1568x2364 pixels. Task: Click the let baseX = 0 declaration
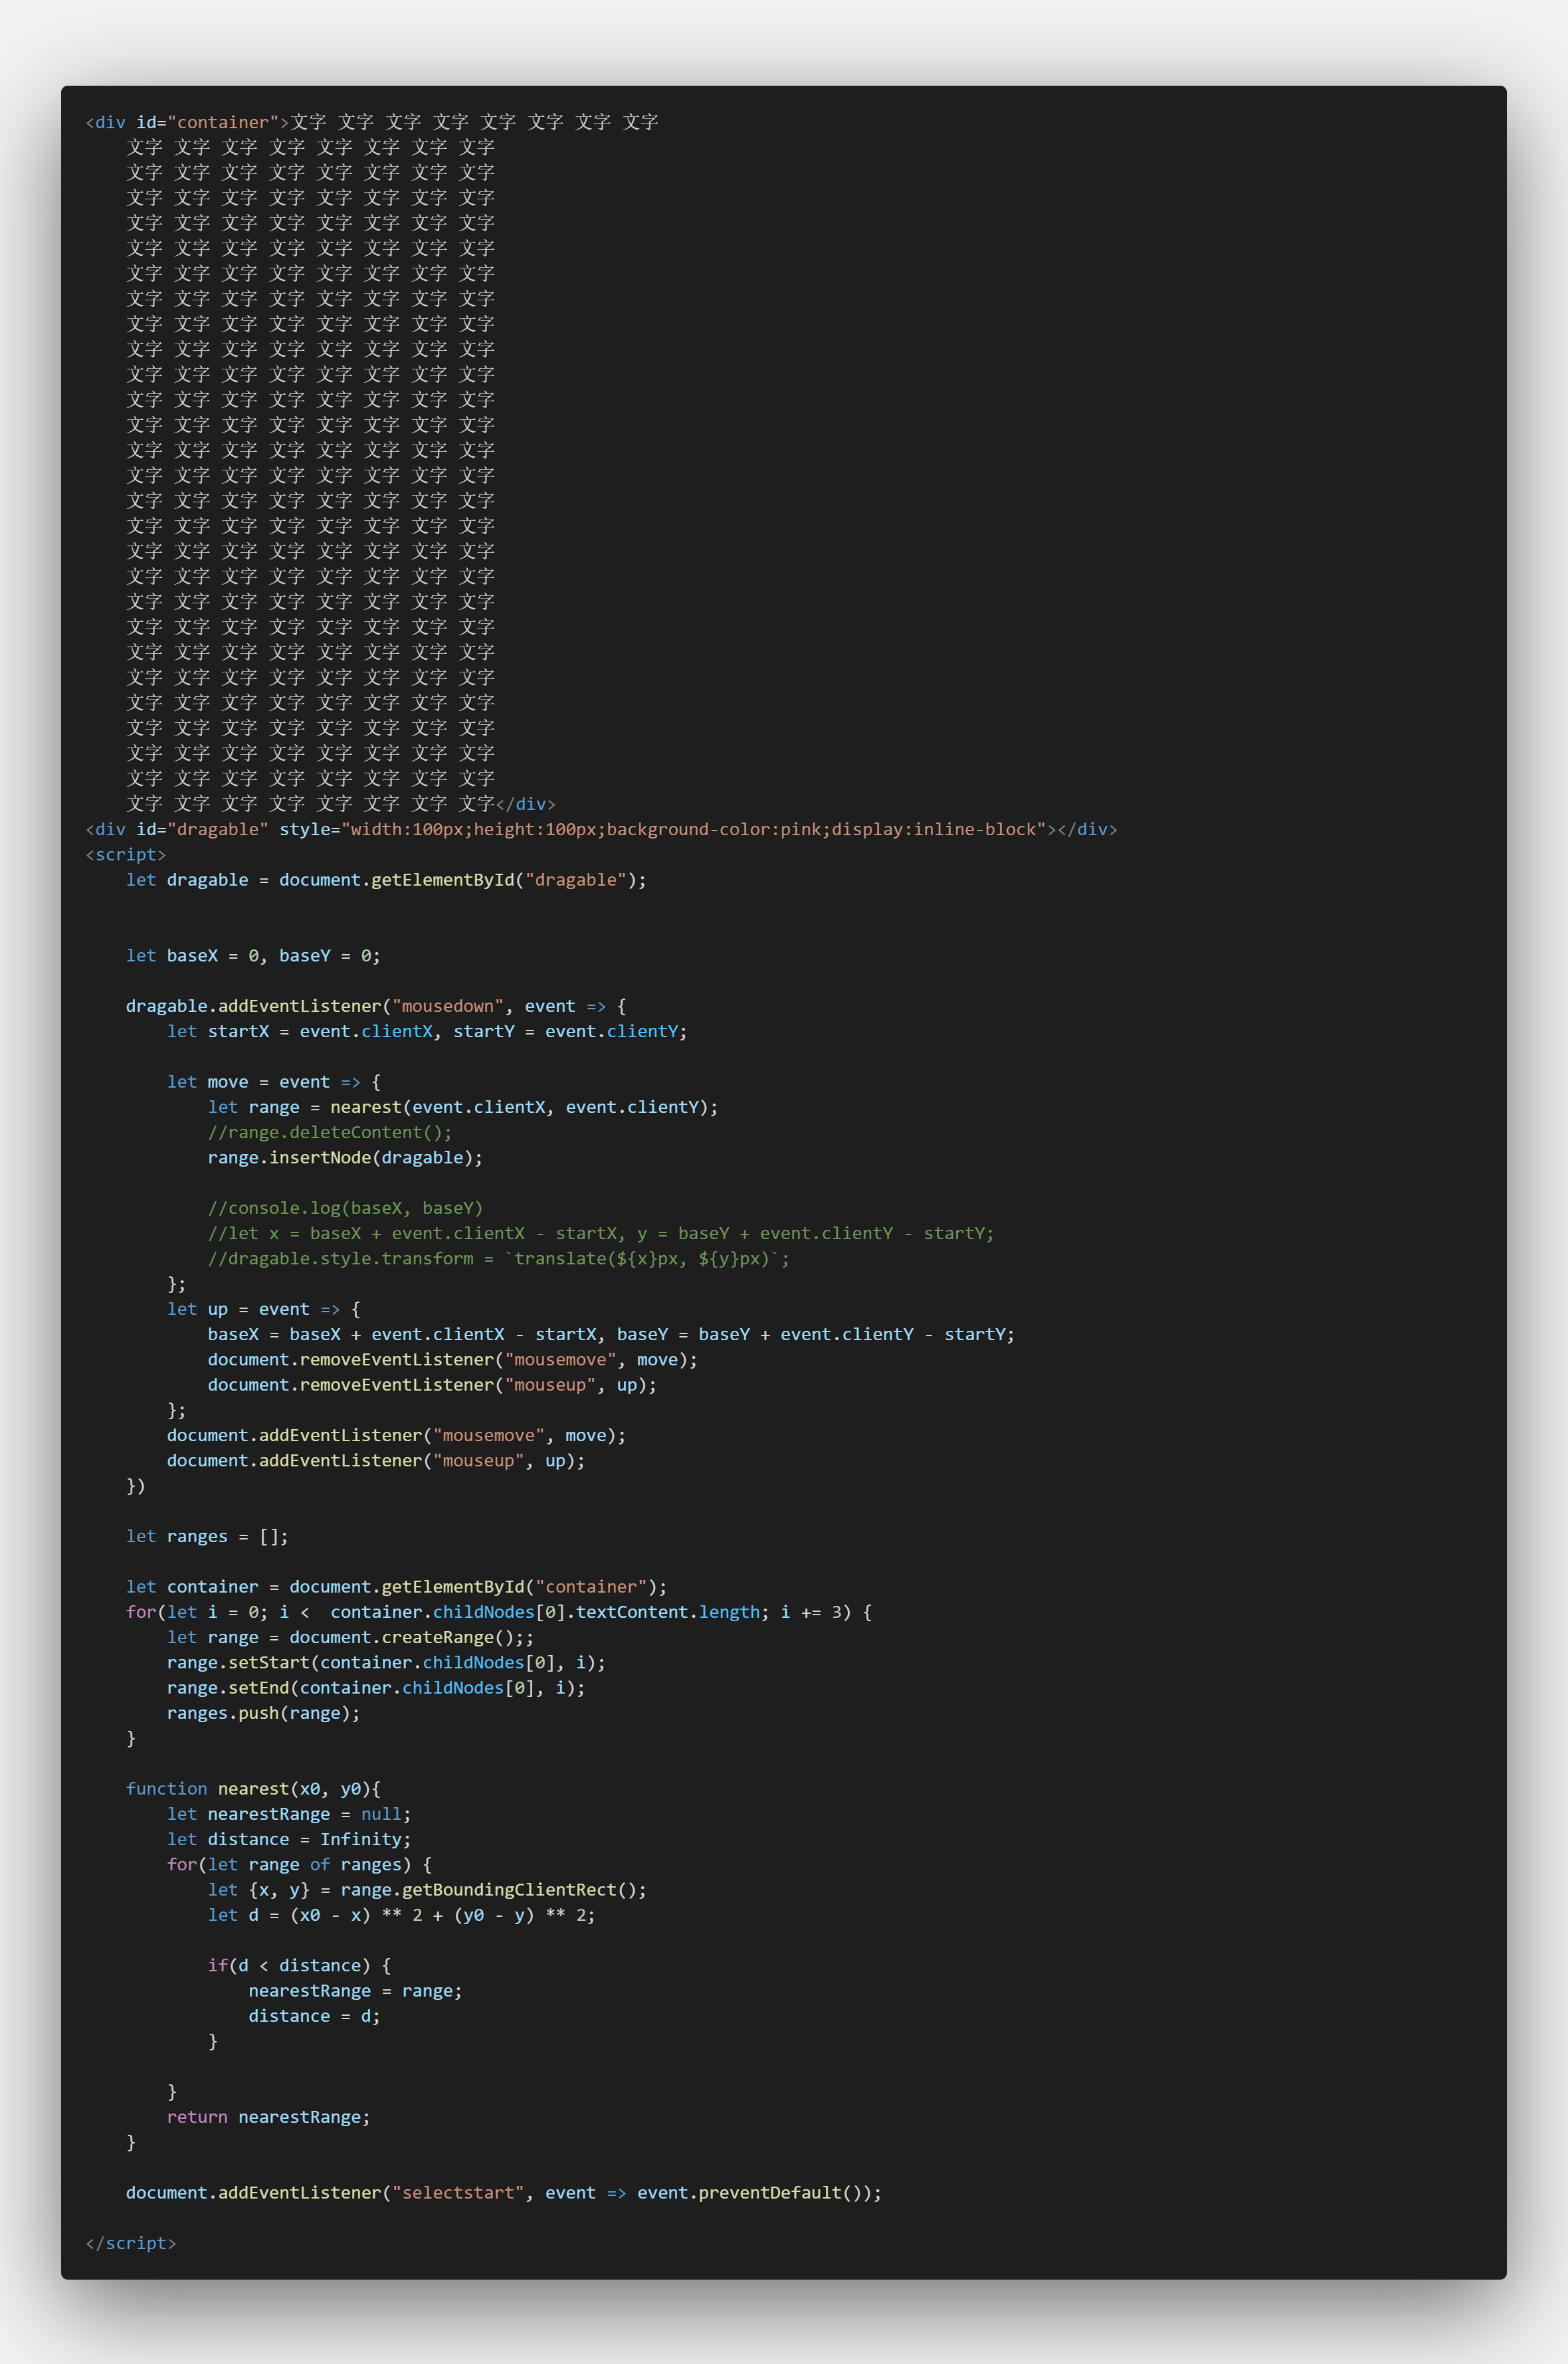[x=192, y=955]
